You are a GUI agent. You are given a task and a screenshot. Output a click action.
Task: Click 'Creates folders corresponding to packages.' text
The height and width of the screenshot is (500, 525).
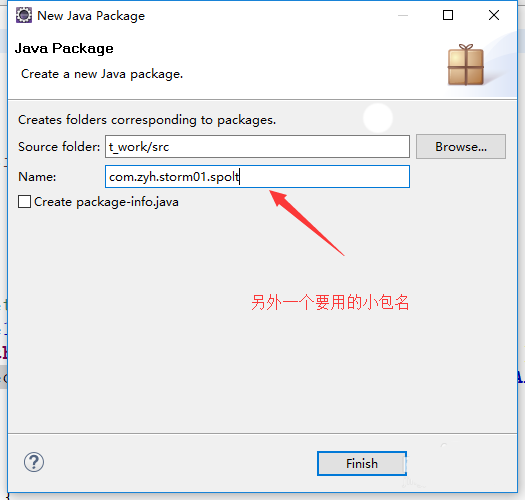[x=147, y=120]
